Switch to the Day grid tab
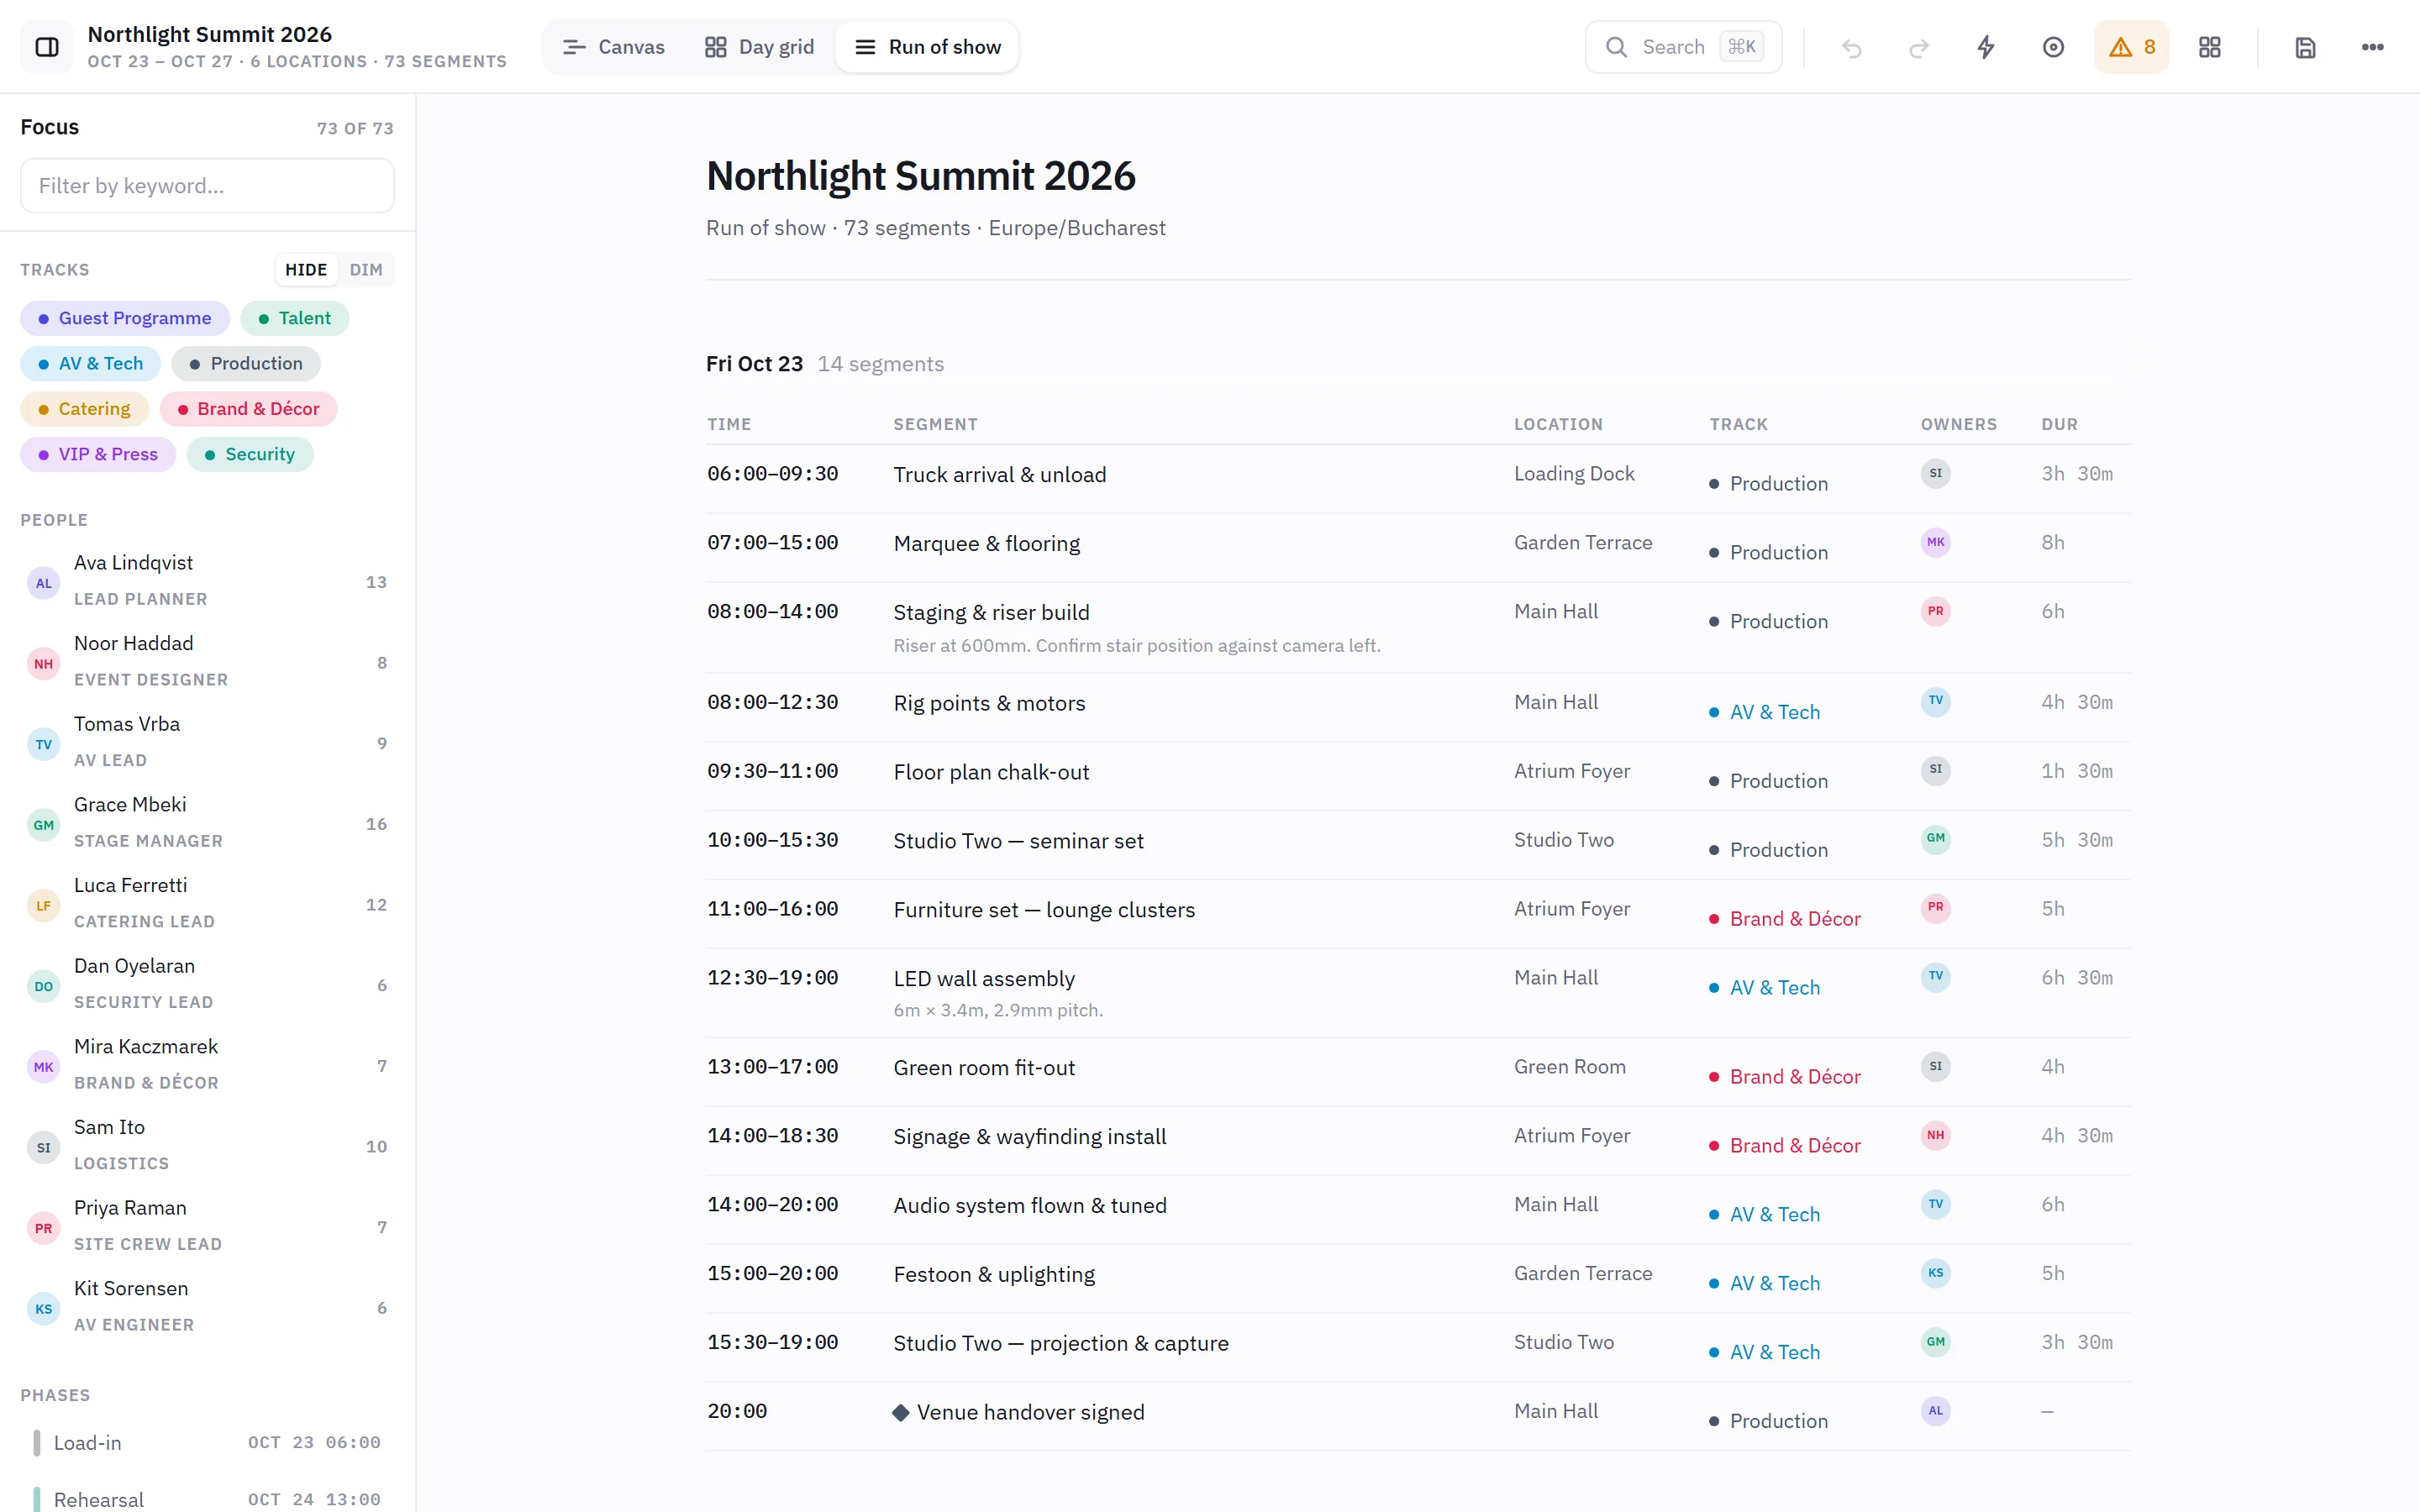This screenshot has width=2420, height=1512. tap(759, 47)
